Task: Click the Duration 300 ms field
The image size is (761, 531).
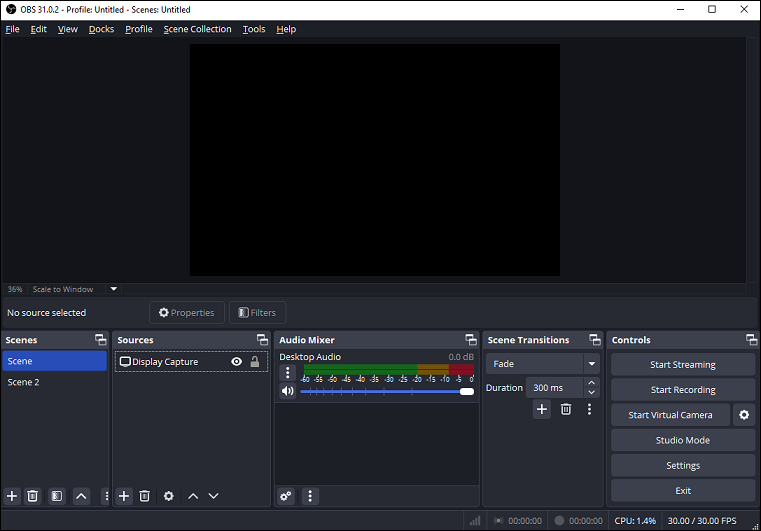Action: 555,388
